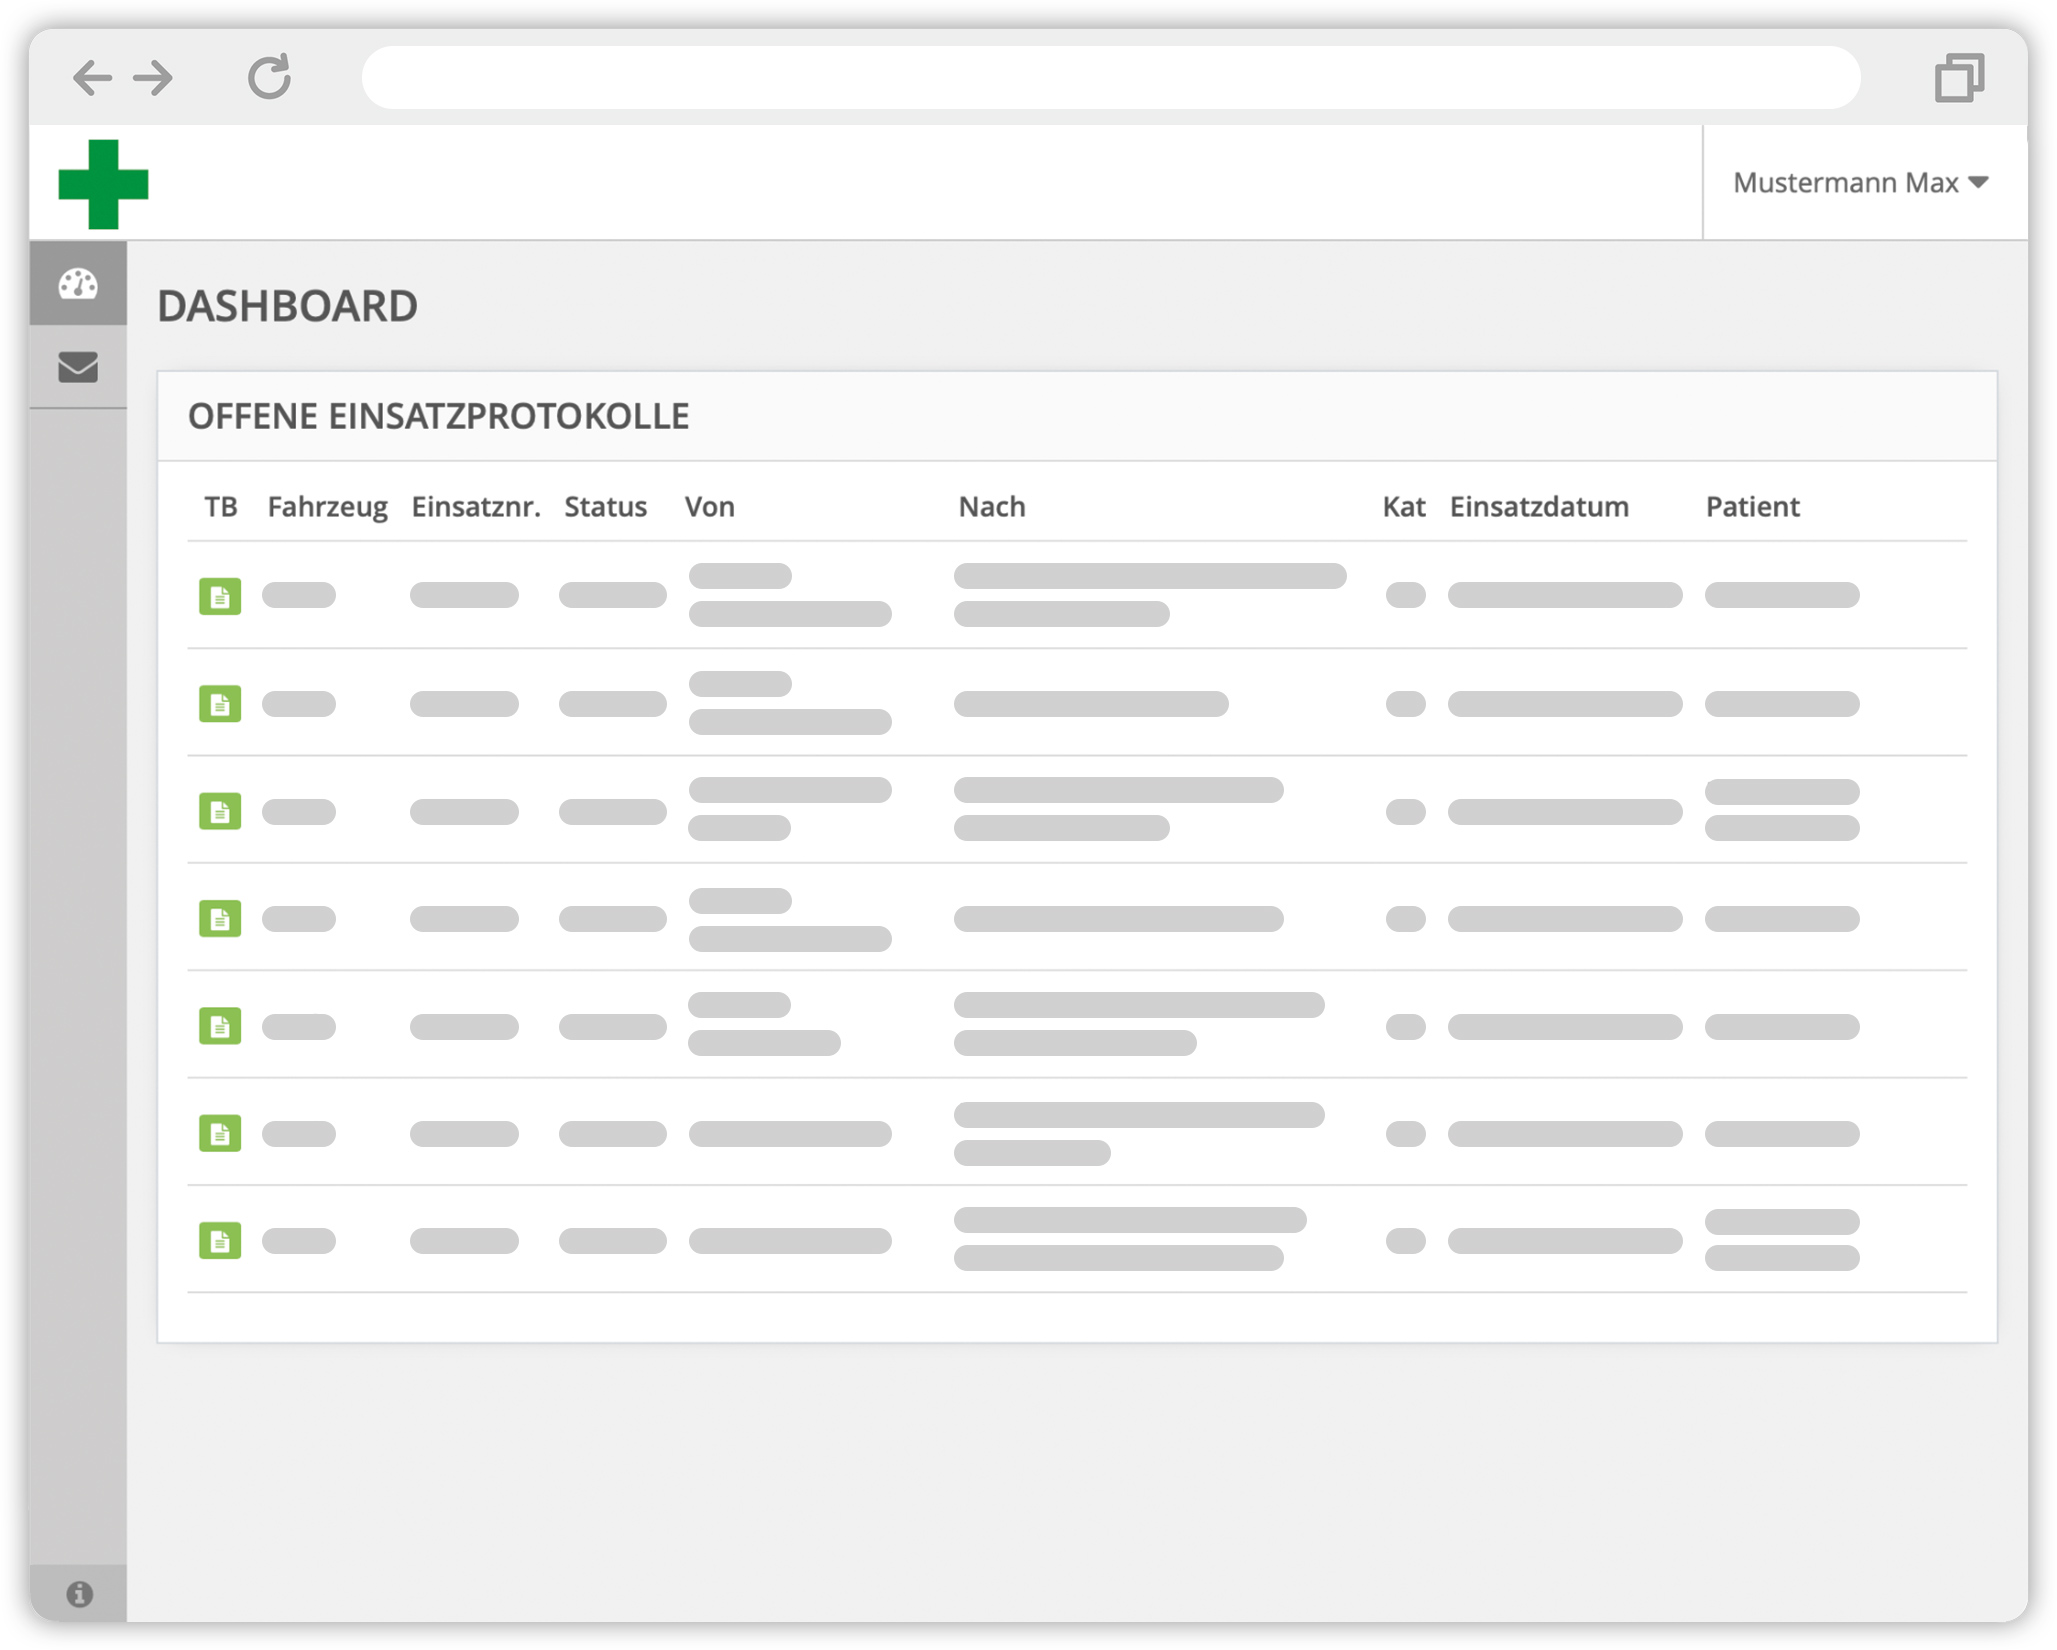Open the messages envelope icon in sidebar
This screenshot has height=1650, width=2057.
pos(79,365)
